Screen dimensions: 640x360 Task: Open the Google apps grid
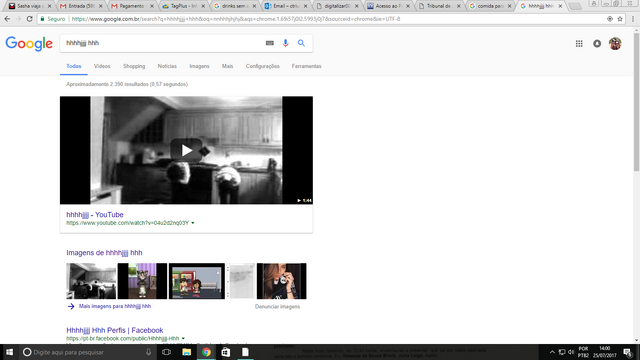[x=579, y=44]
